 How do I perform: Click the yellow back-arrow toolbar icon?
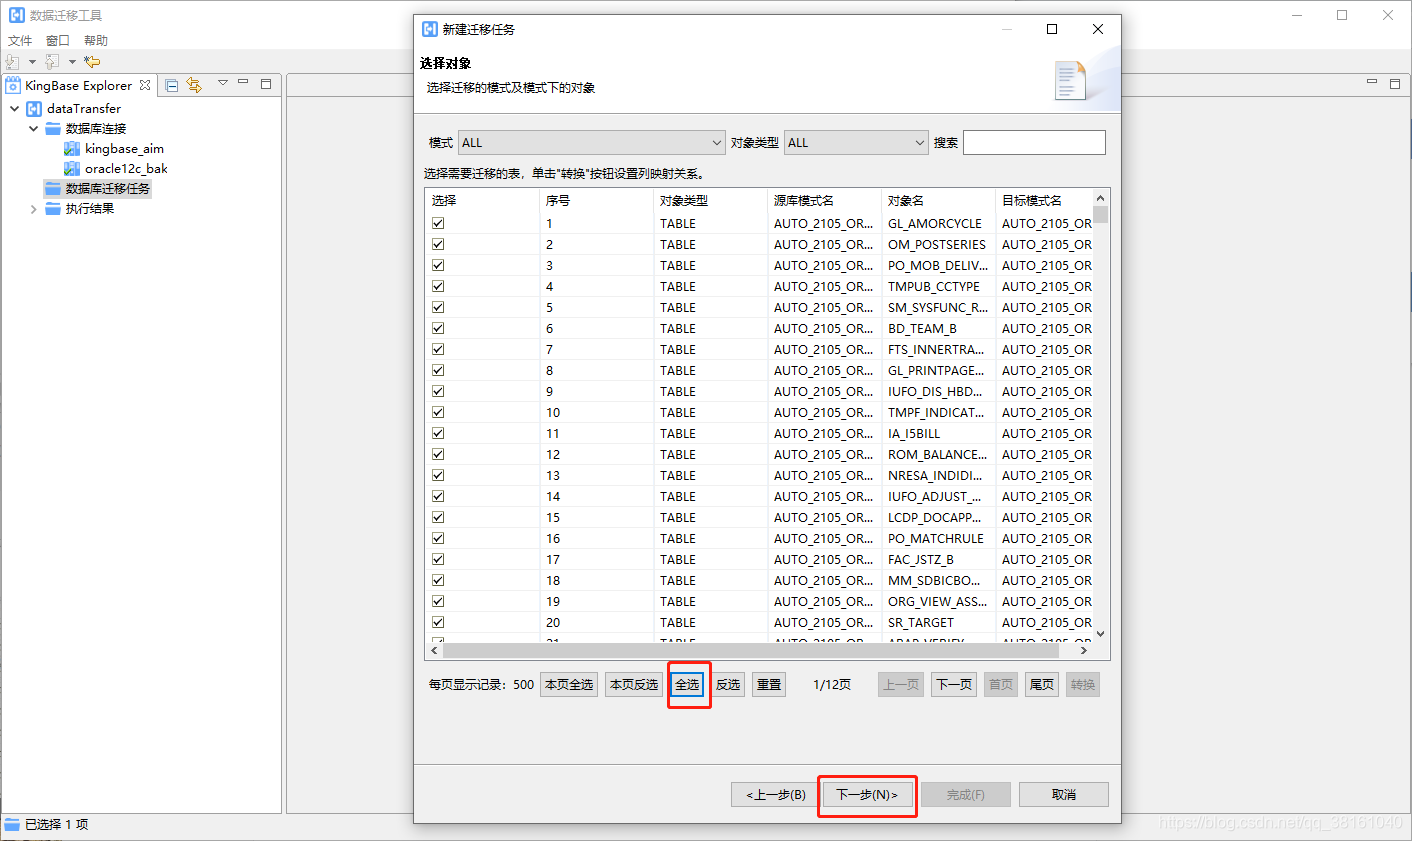coord(92,62)
